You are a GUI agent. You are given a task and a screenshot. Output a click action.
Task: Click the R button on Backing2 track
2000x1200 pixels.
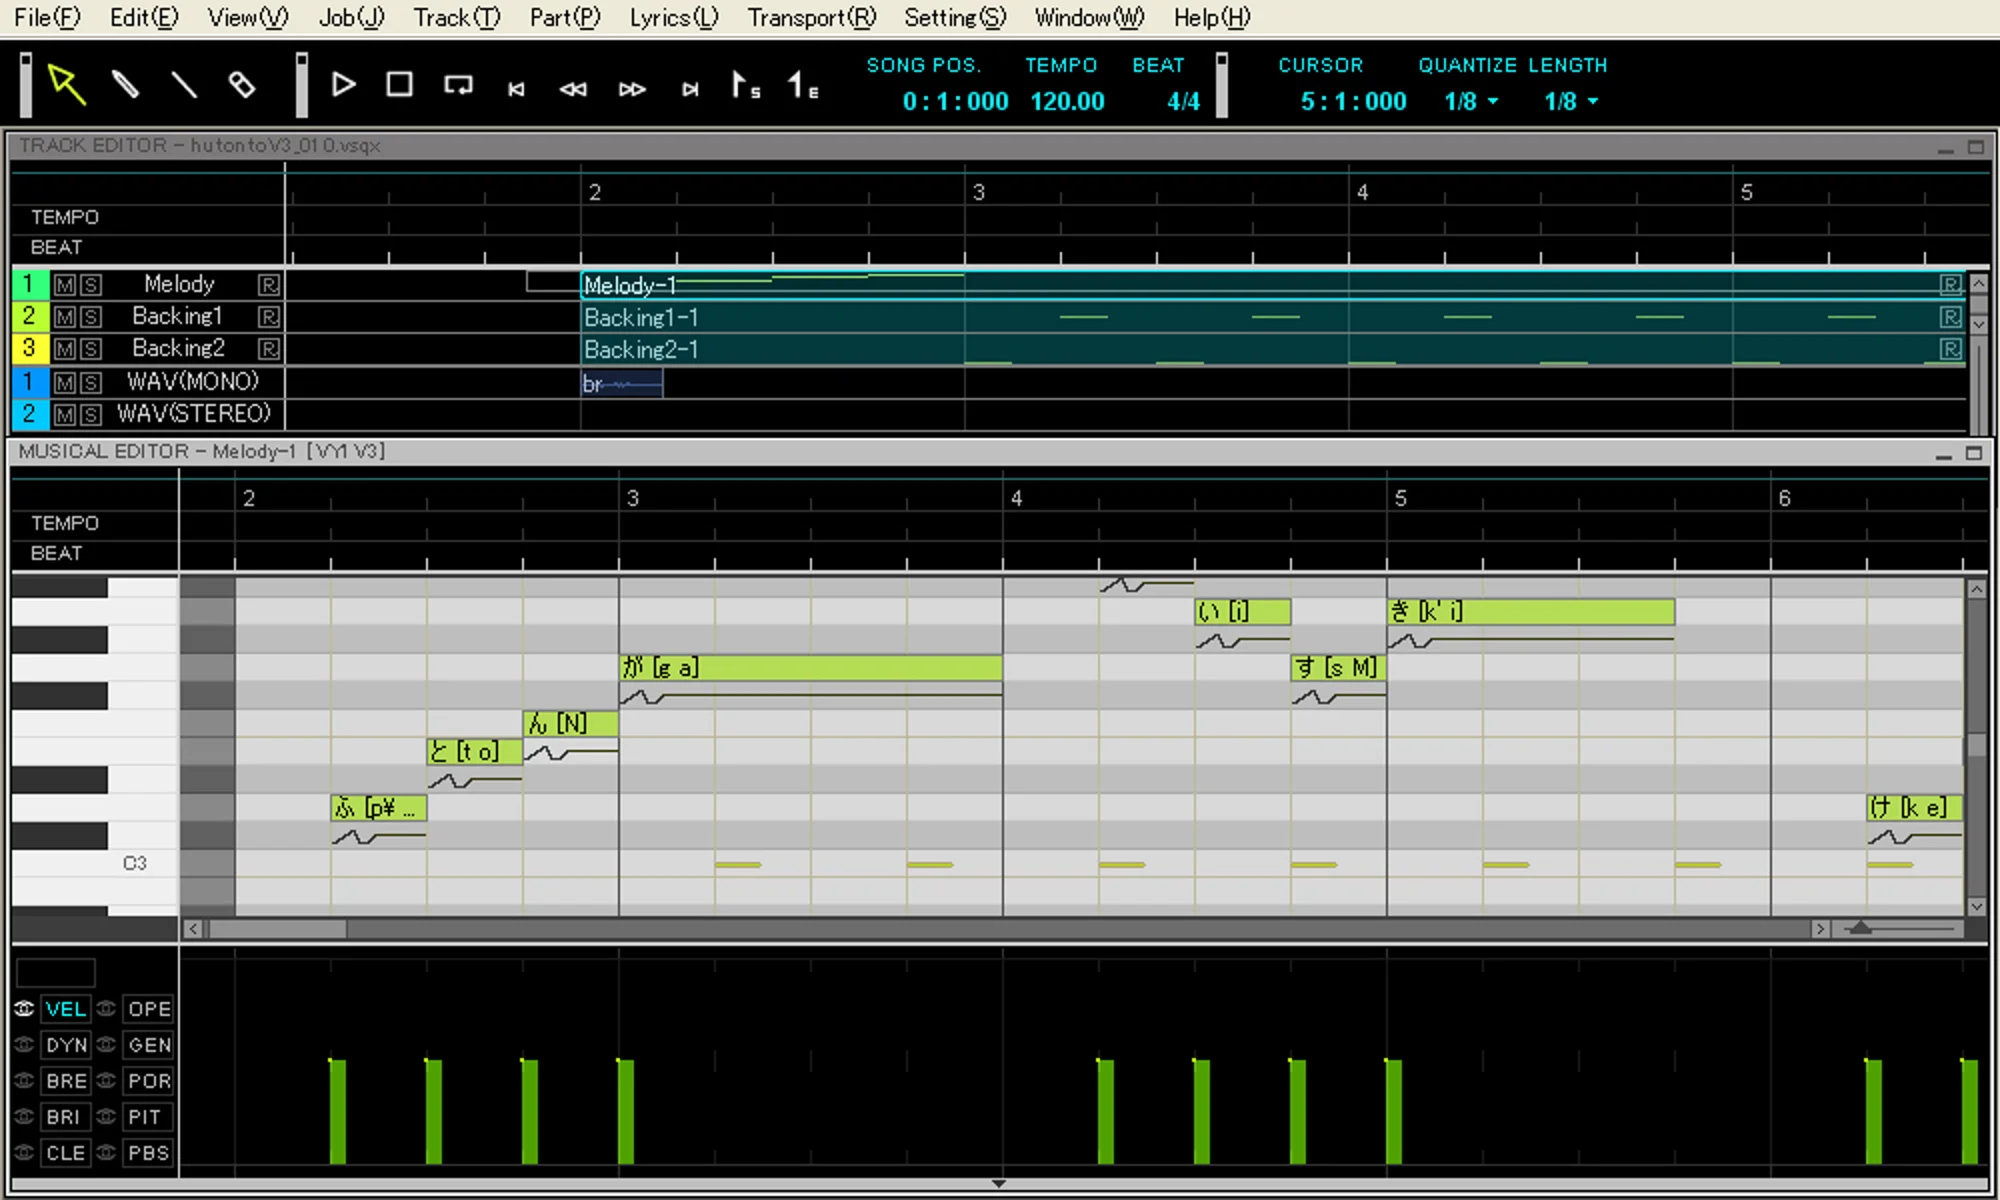click(x=269, y=348)
